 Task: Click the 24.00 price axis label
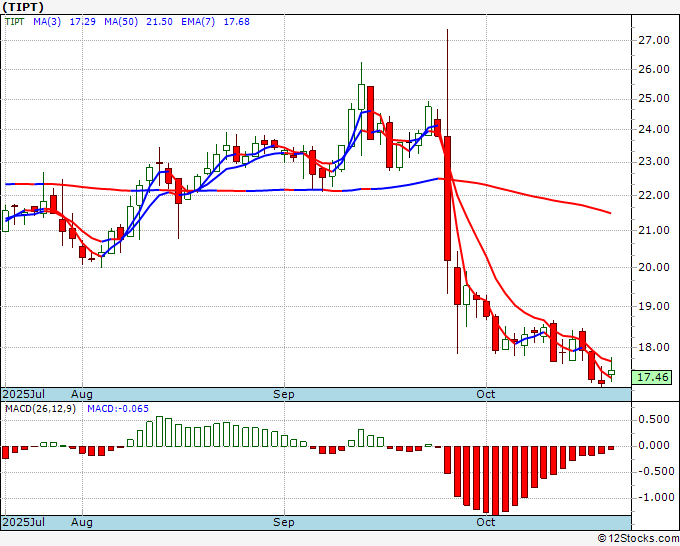pos(654,129)
